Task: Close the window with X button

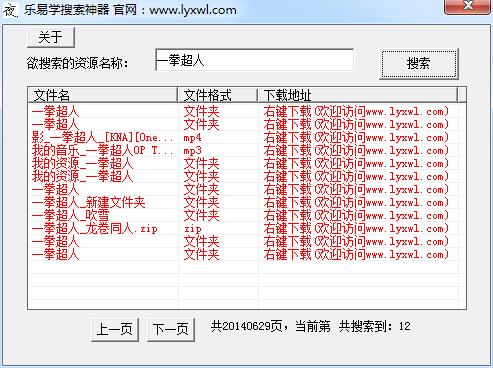Action: [468, 6]
